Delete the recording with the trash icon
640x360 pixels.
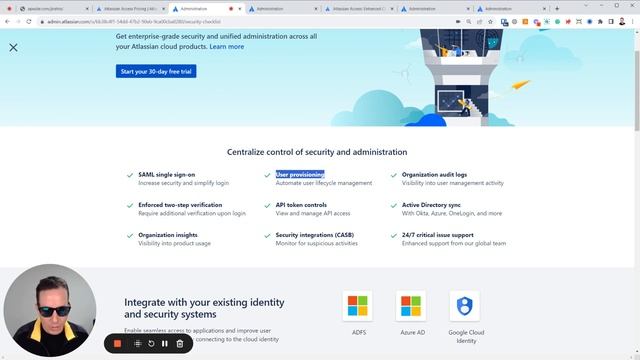(x=180, y=344)
